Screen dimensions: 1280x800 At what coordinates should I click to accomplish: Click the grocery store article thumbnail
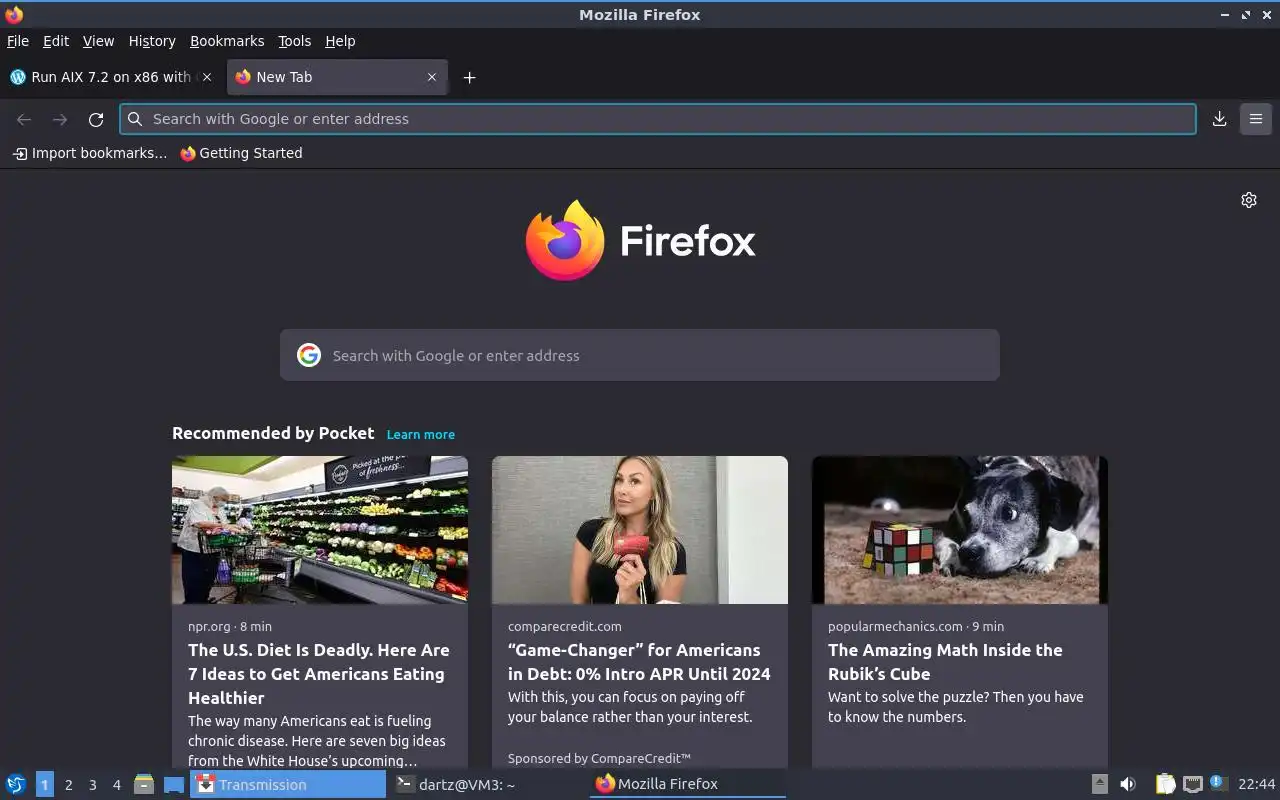click(320, 530)
